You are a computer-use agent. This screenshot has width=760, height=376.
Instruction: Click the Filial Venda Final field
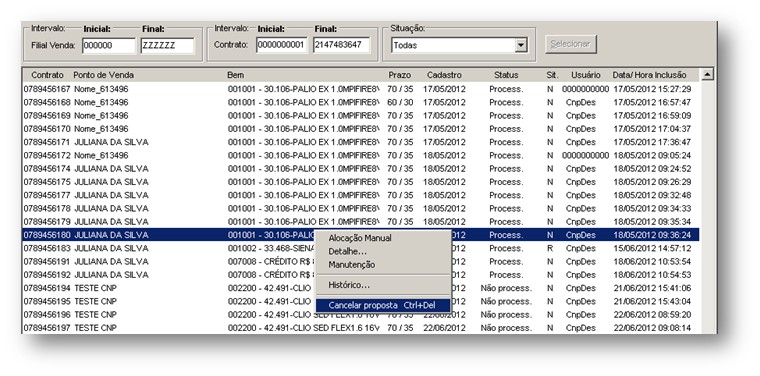[167, 46]
